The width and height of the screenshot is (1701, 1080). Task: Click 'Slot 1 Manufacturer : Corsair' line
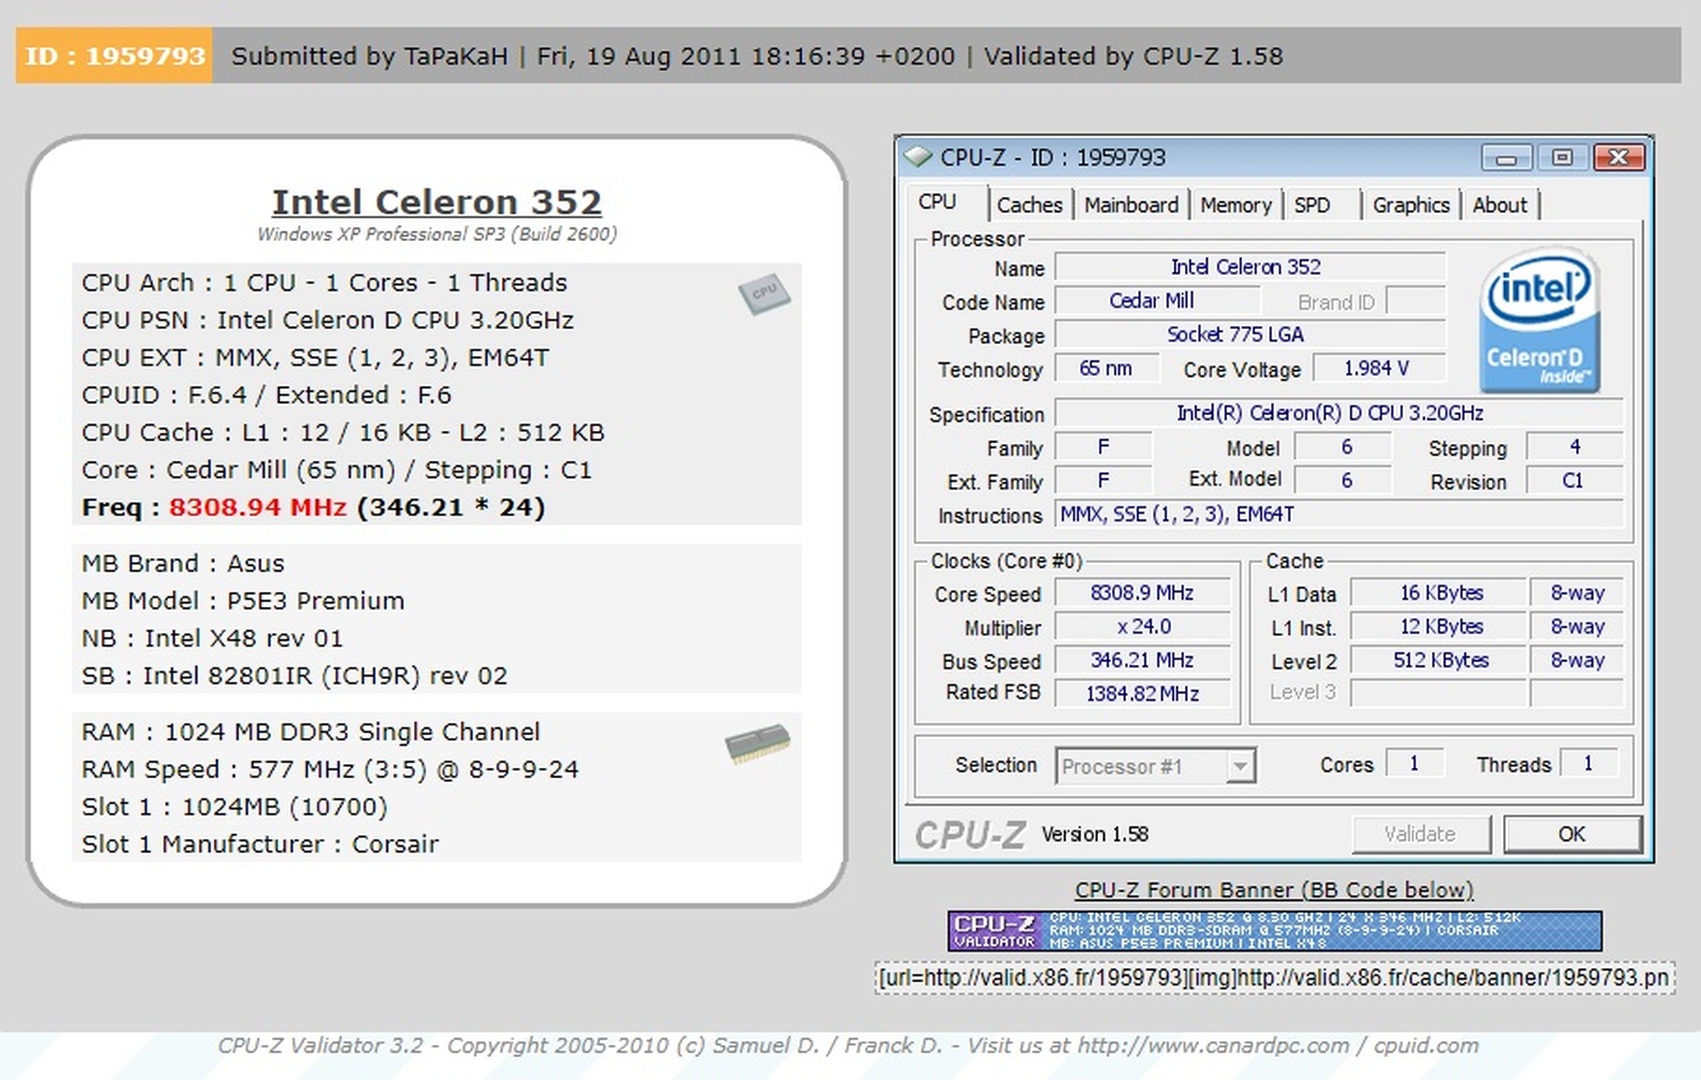click(x=260, y=844)
